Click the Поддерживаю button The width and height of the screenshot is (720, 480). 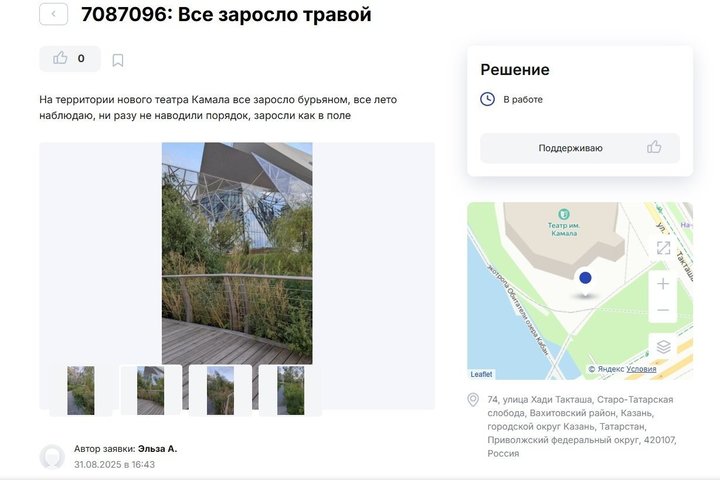(x=580, y=148)
